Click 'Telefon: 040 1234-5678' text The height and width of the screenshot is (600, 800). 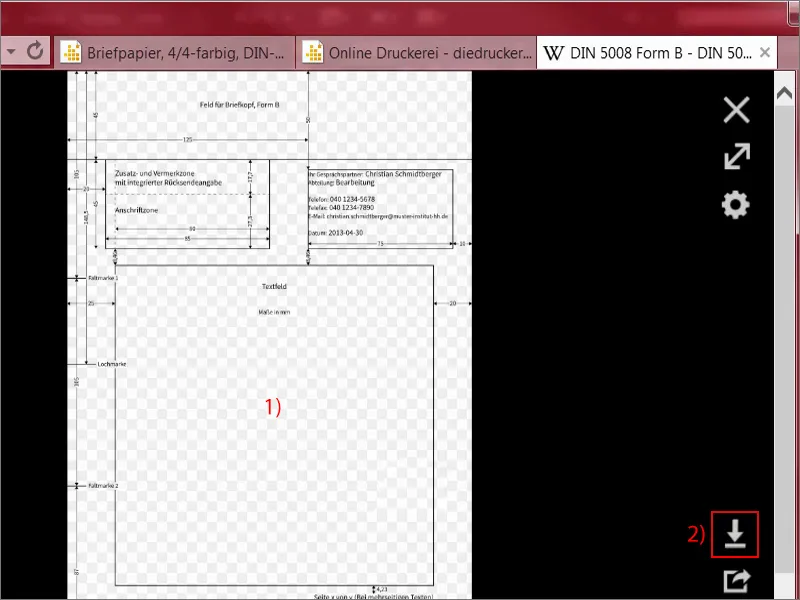(341, 199)
